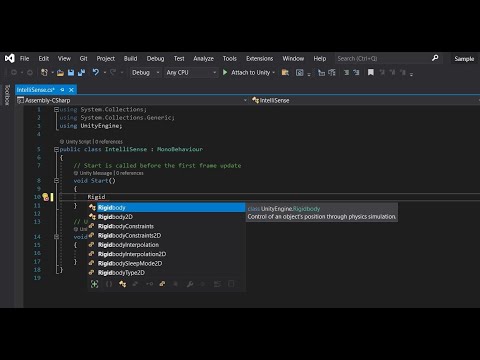Viewport: 480px width, 360px height.
Task: Open the Help menu
Action: [x=320, y=58]
